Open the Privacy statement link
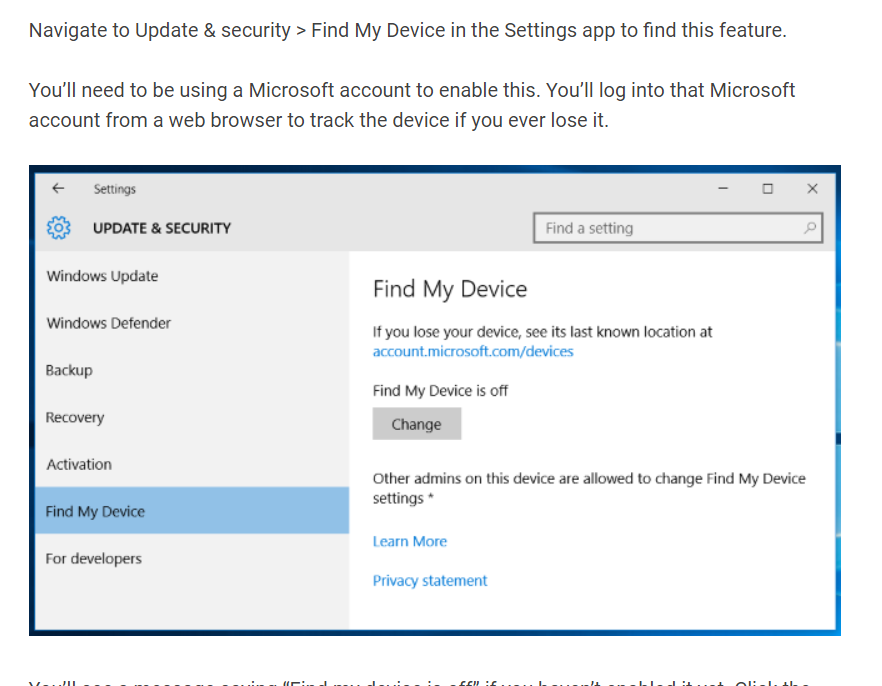 click(430, 580)
